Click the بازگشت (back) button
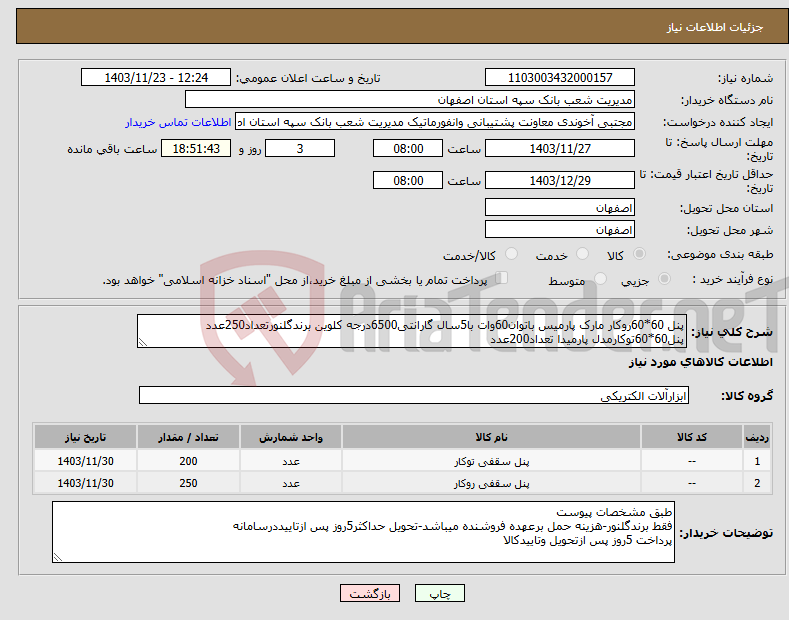This screenshot has width=789, height=620. (370, 593)
